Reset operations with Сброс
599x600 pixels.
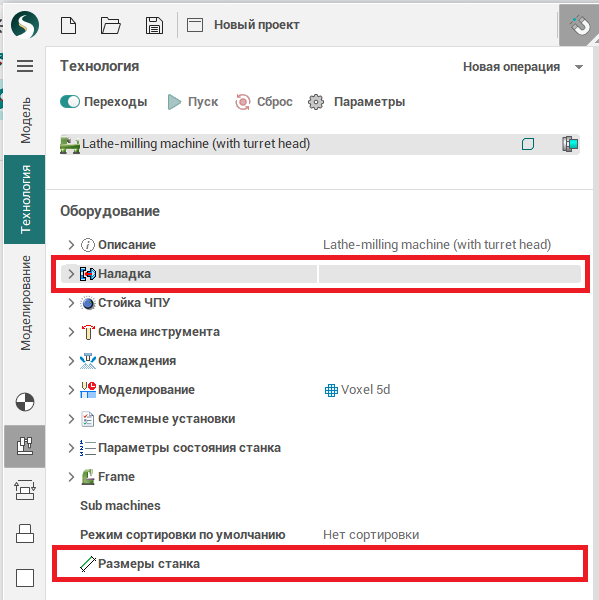point(264,102)
